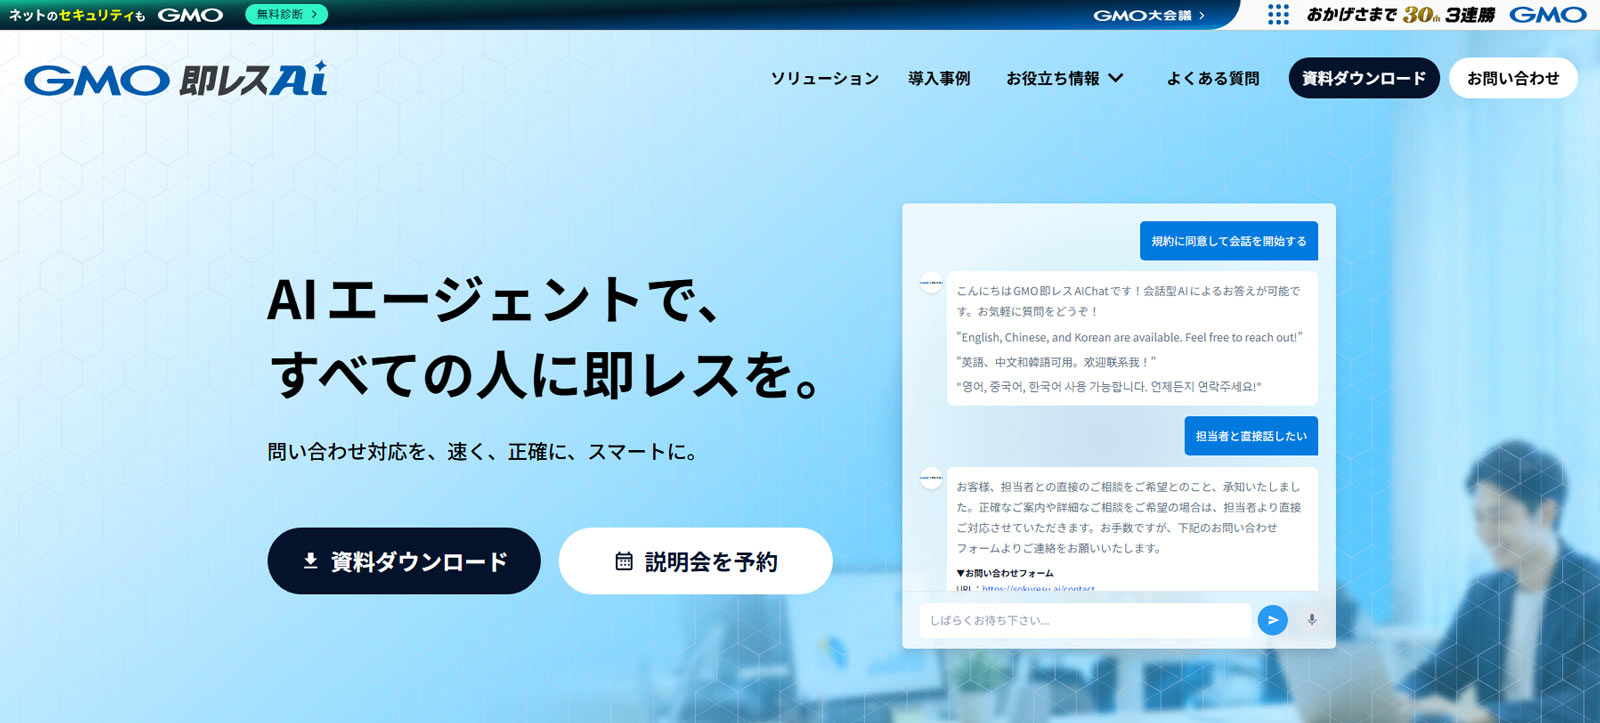Click 規約に同意して会話を開始する chat button
1600x723 pixels.
pyautogui.click(x=1229, y=241)
